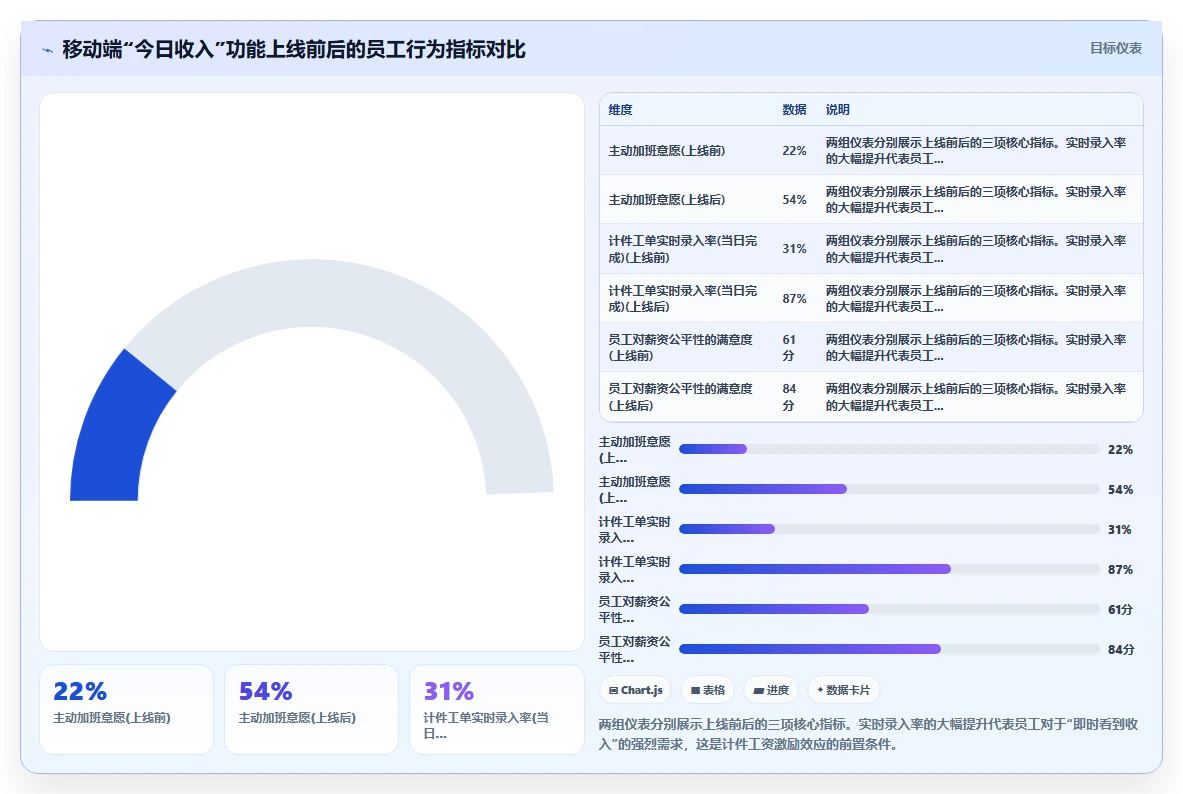The image size is (1183, 794).
Task: Select the 主动加班意愿(上线前) table row
Action: [x=871, y=151]
